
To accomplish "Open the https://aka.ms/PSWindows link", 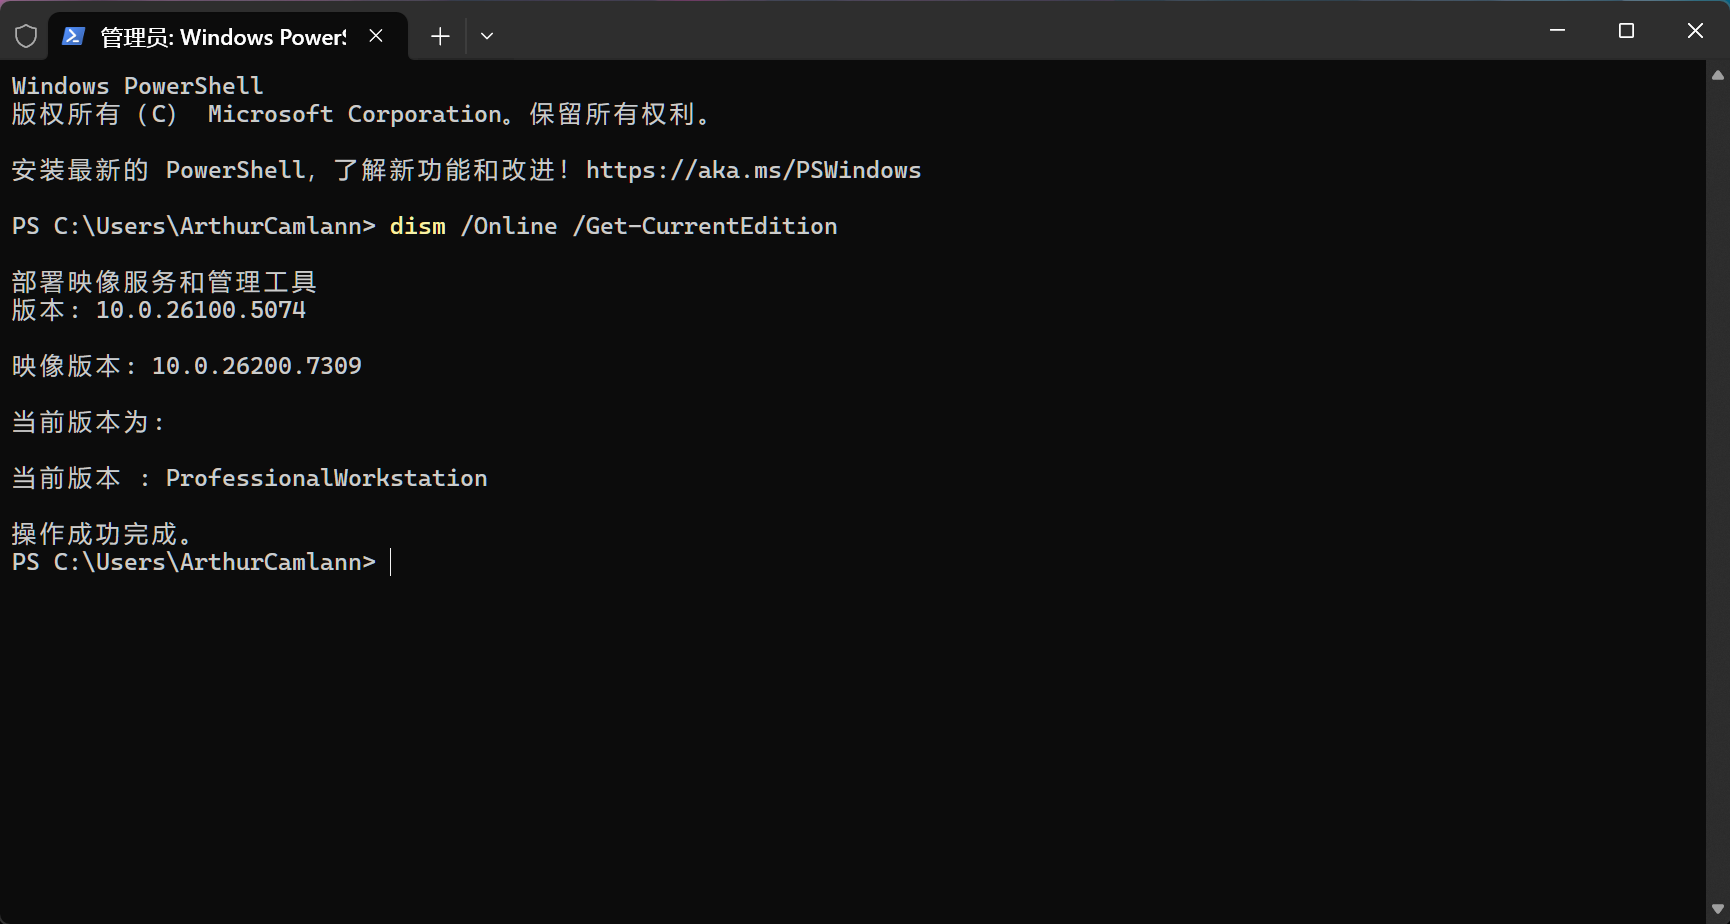I will tap(753, 170).
